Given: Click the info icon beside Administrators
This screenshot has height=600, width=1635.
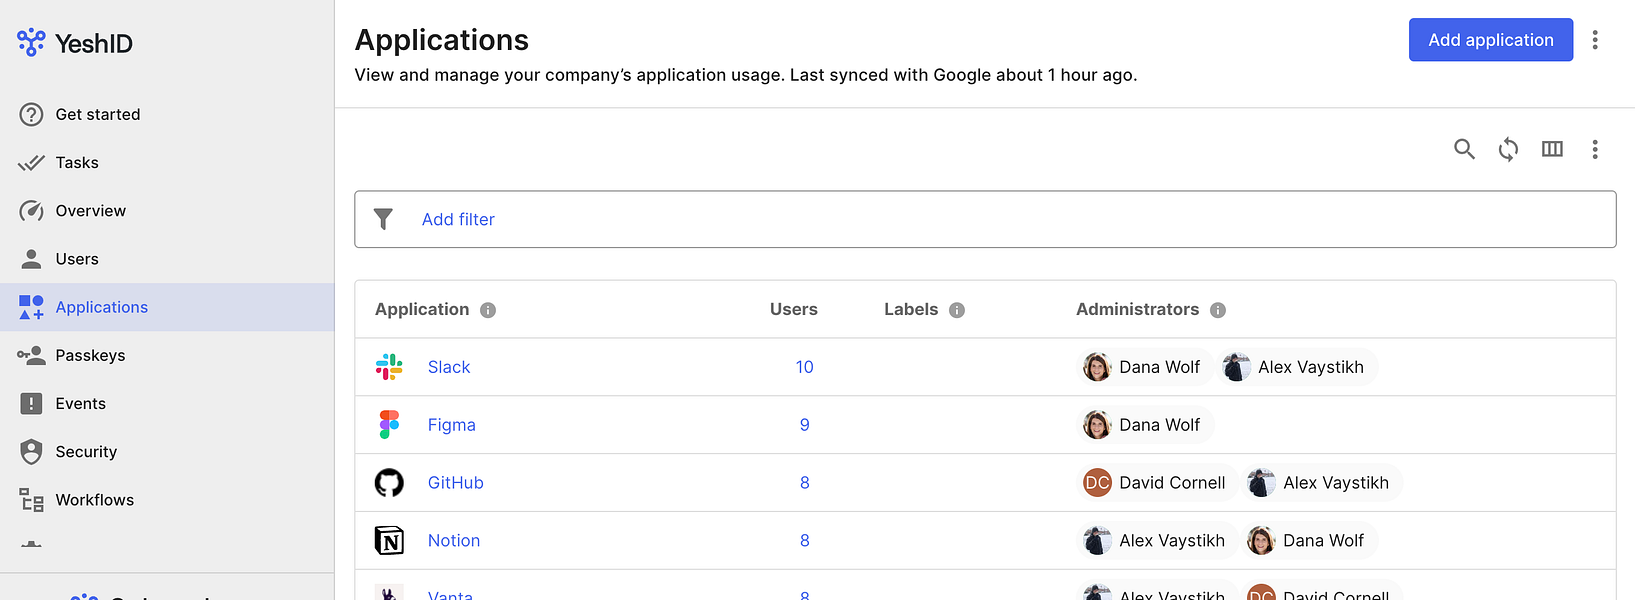Looking at the screenshot, I should (x=1218, y=310).
